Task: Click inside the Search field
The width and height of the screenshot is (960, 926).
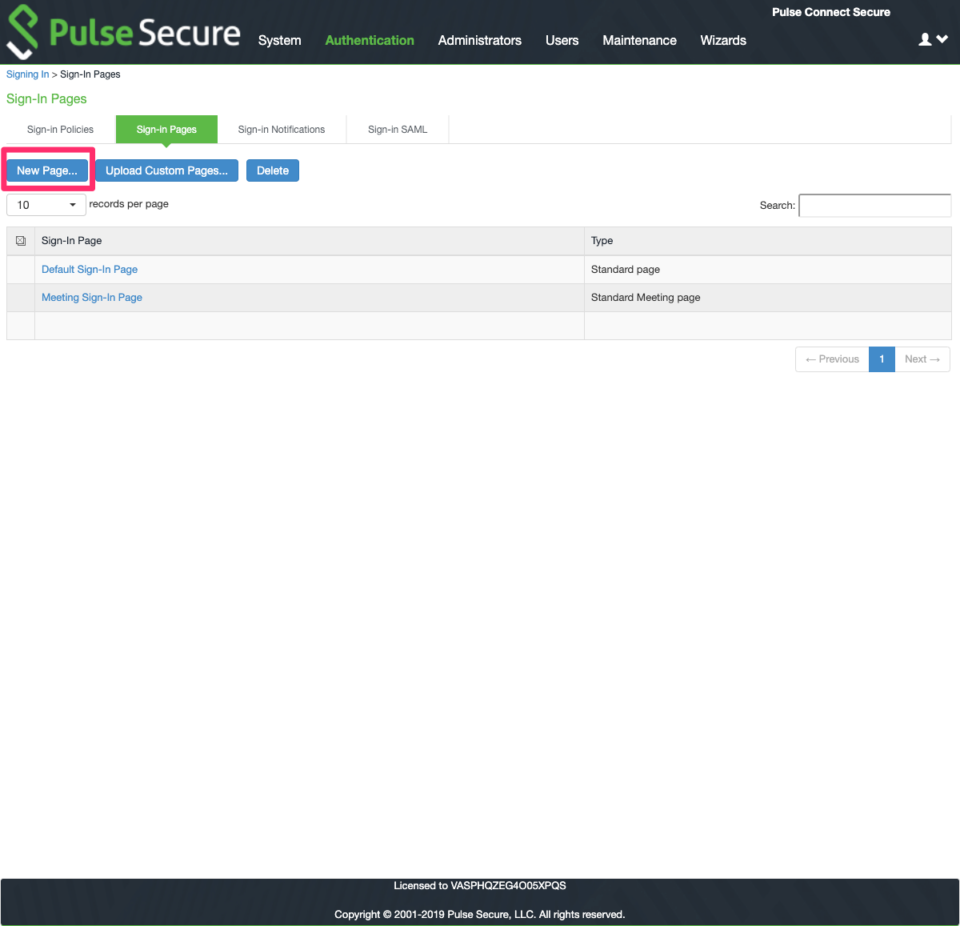Action: click(874, 205)
